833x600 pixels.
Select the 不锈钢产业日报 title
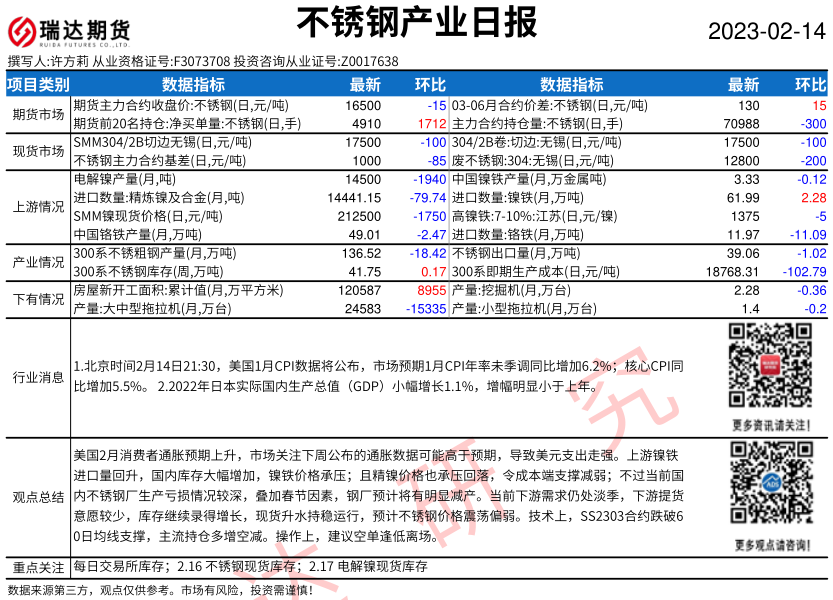(417, 24)
